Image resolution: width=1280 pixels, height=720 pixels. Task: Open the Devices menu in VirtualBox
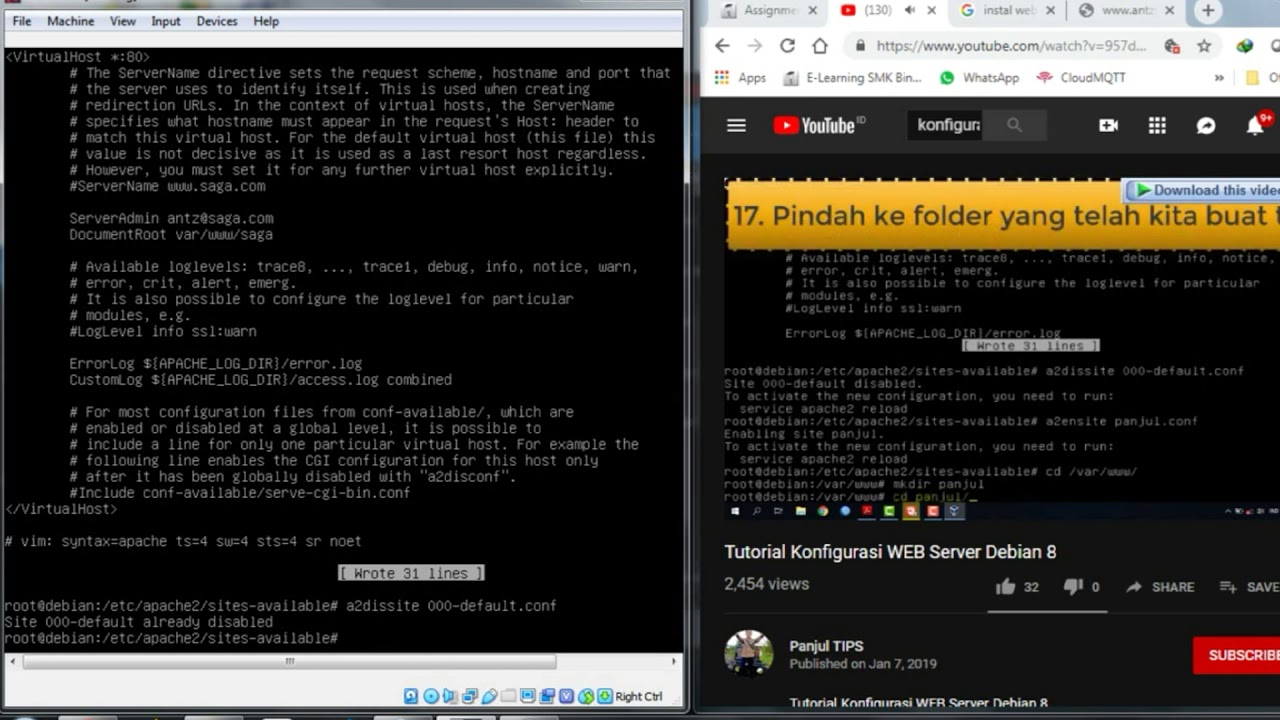pos(217,21)
